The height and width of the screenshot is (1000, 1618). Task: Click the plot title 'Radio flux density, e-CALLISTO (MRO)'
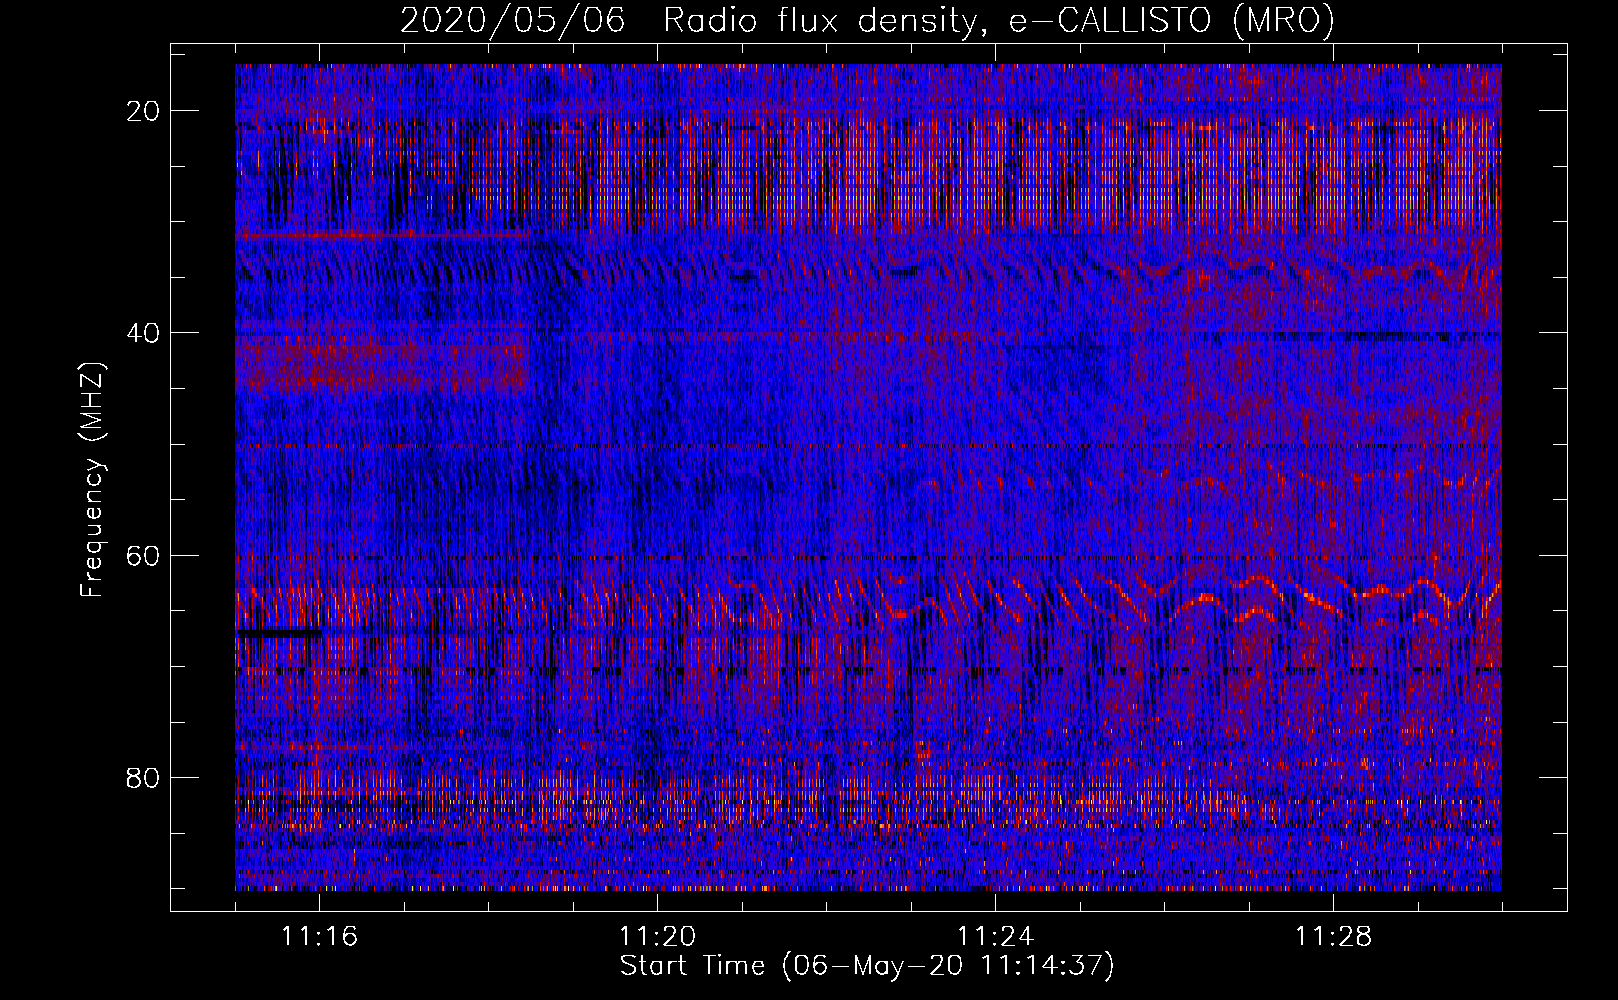pyautogui.click(x=999, y=20)
